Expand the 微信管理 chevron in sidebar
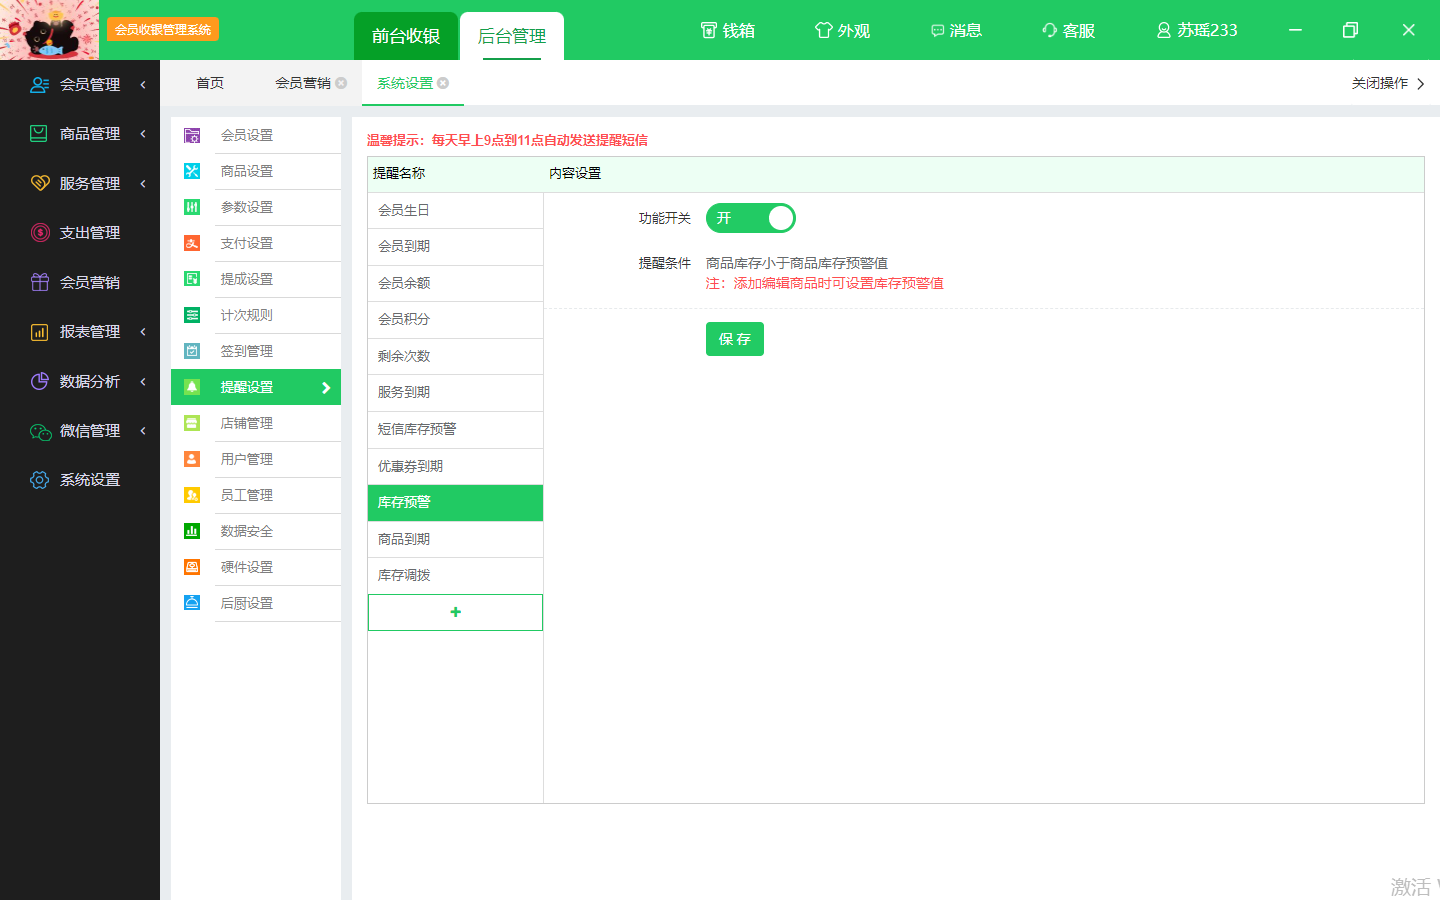This screenshot has width=1440, height=900. [x=143, y=431]
